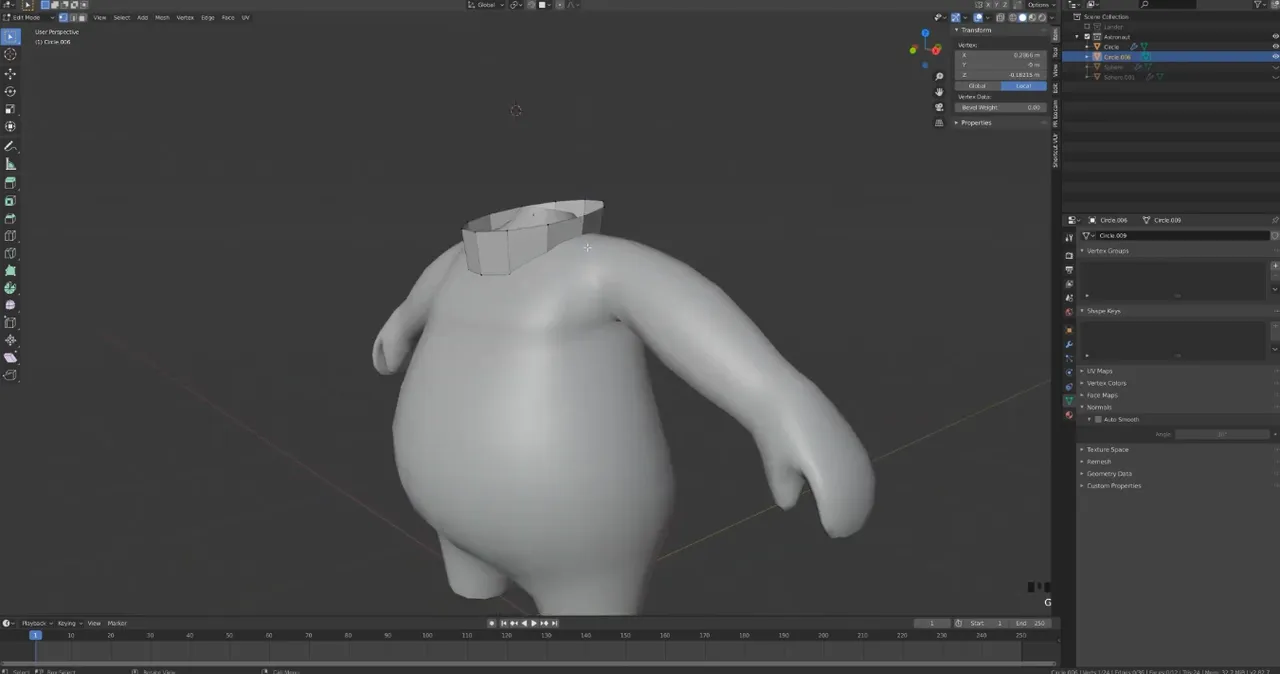The width and height of the screenshot is (1280, 674).
Task: Open the Face menu
Action: [228, 17]
